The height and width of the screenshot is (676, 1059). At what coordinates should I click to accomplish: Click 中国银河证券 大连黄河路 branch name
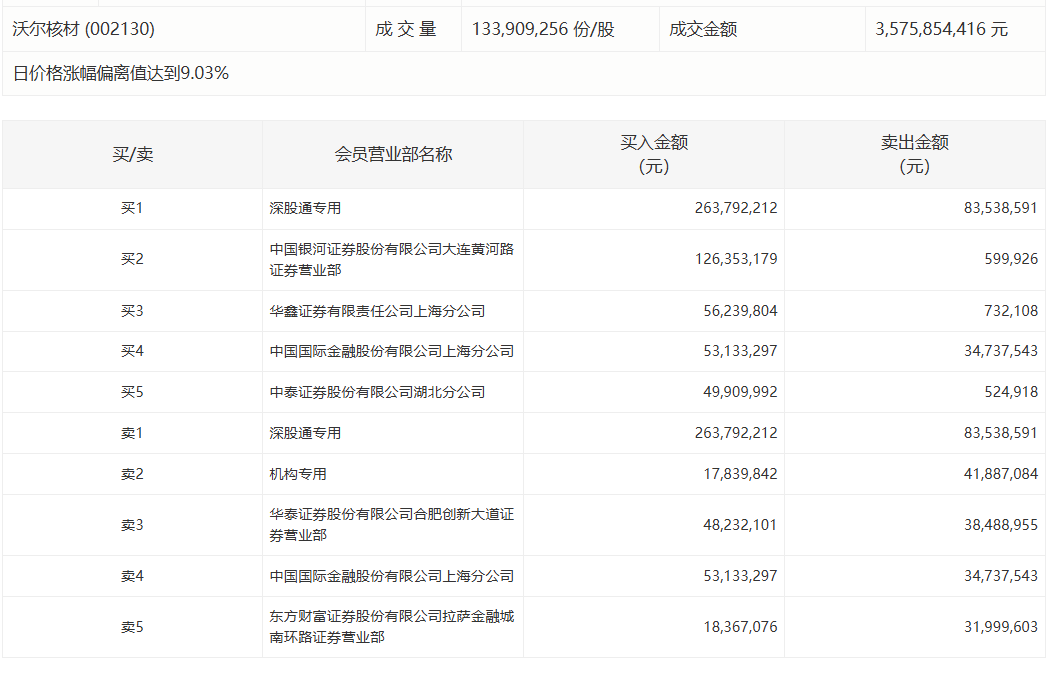pos(391,259)
